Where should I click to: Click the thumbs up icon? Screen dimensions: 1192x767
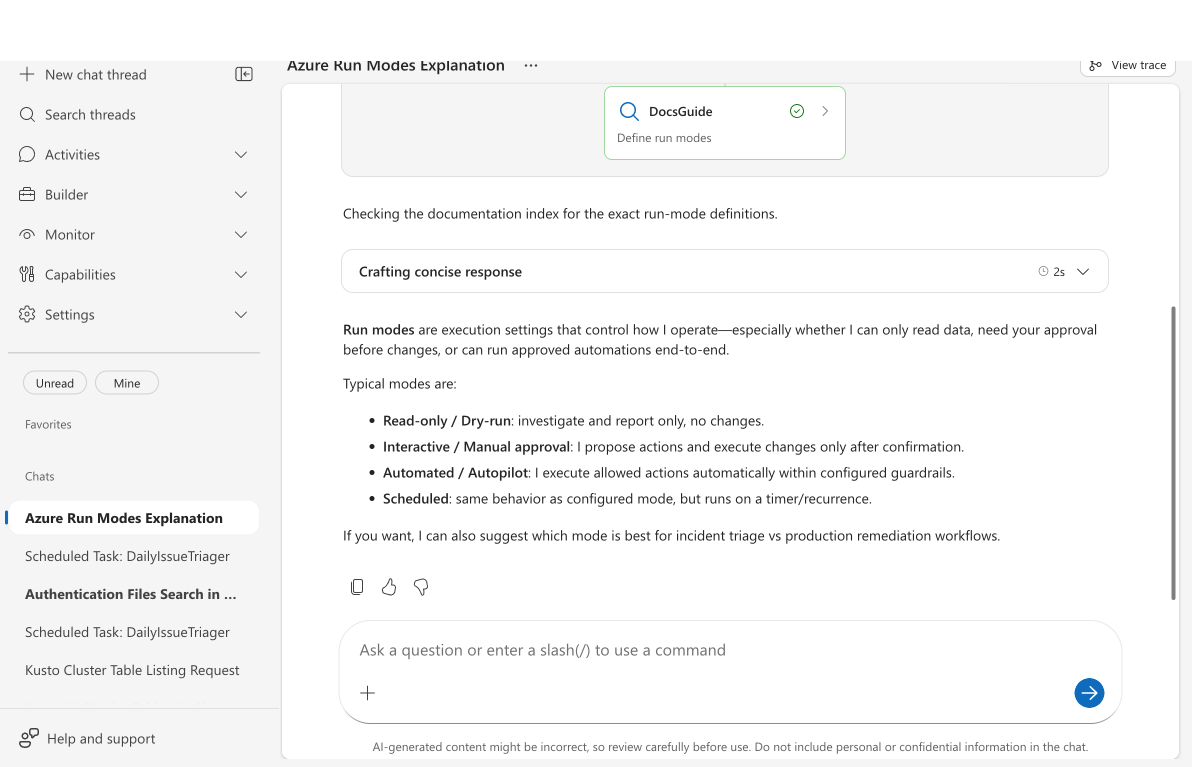coord(389,587)
